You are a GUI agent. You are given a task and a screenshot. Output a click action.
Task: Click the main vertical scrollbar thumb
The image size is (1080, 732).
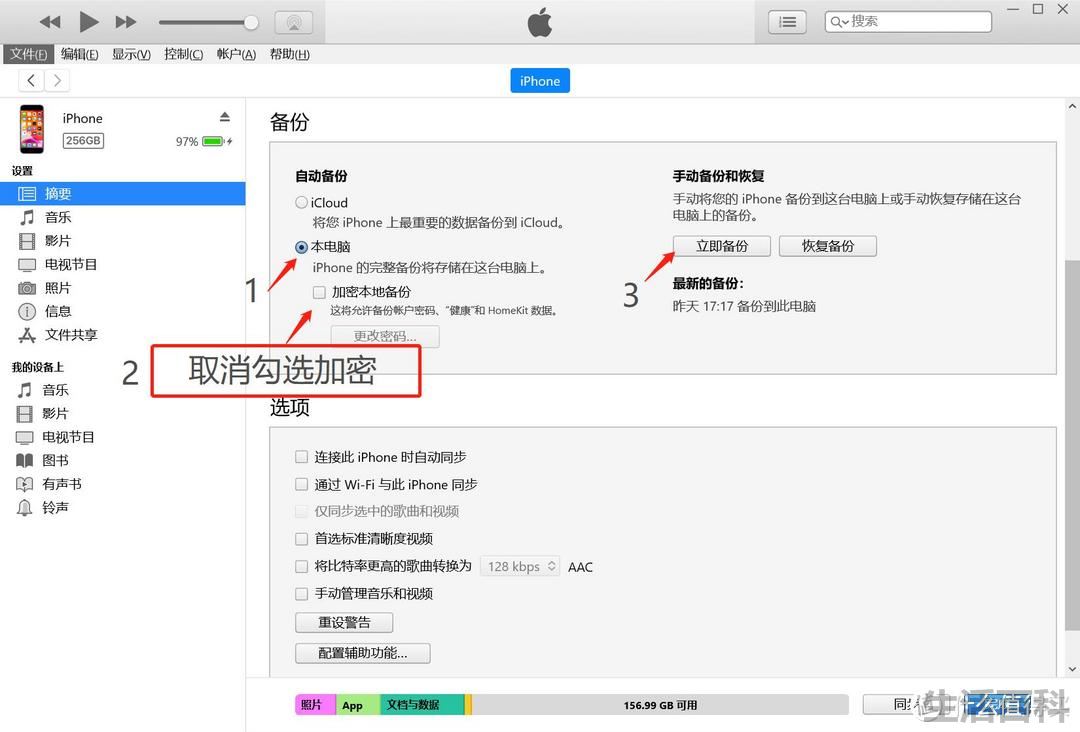tap(1072, 445)
